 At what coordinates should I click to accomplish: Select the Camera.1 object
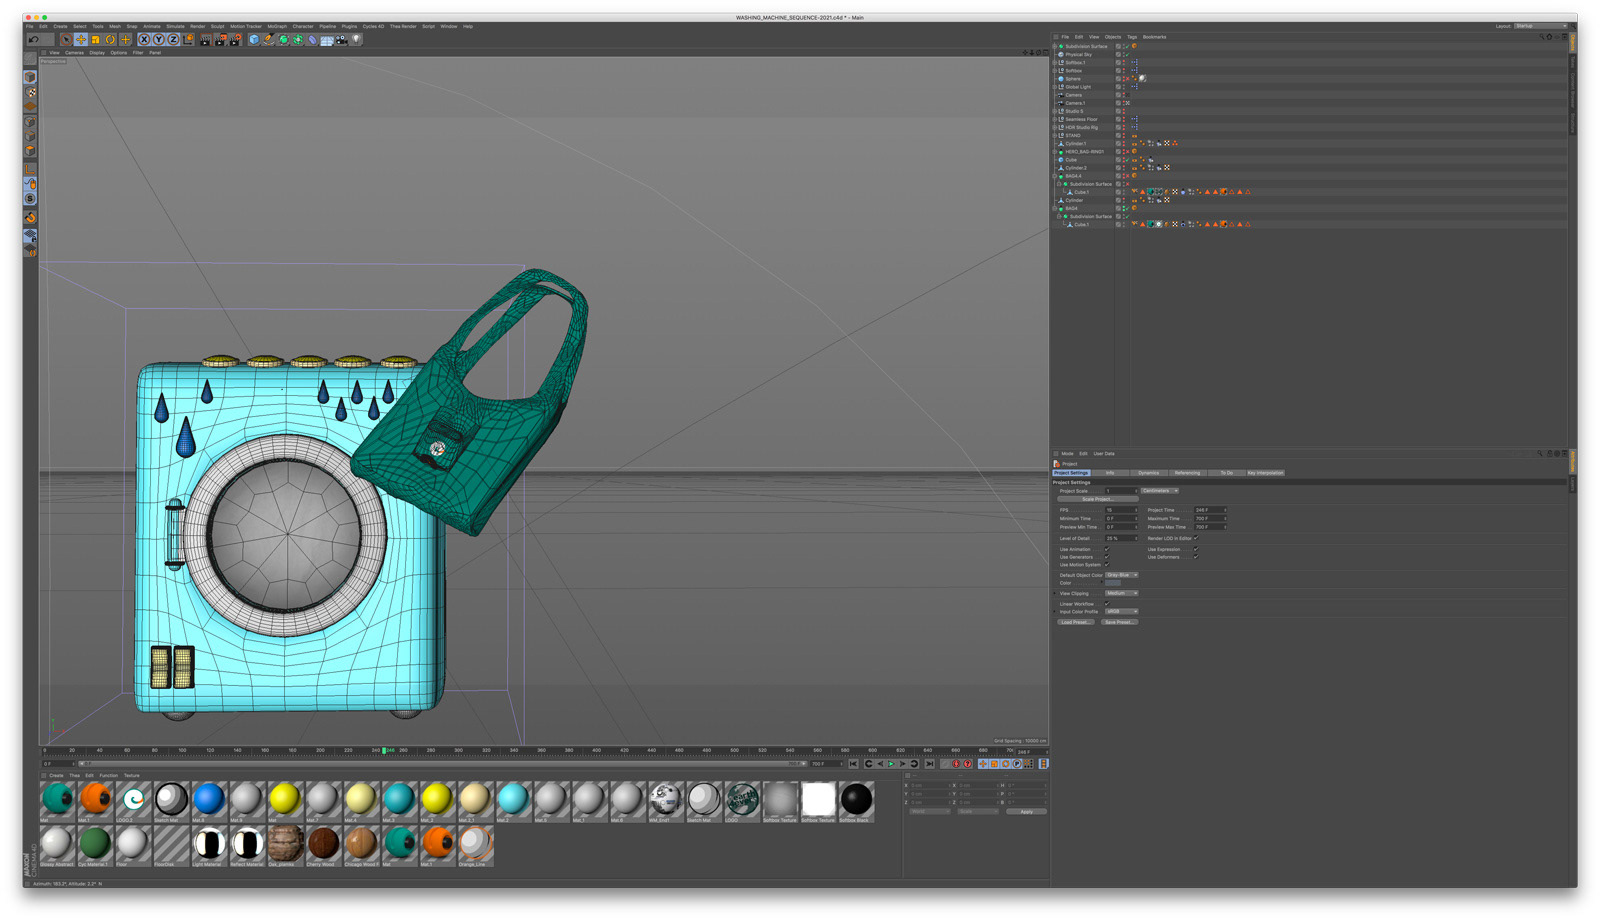pos(1075,103)
